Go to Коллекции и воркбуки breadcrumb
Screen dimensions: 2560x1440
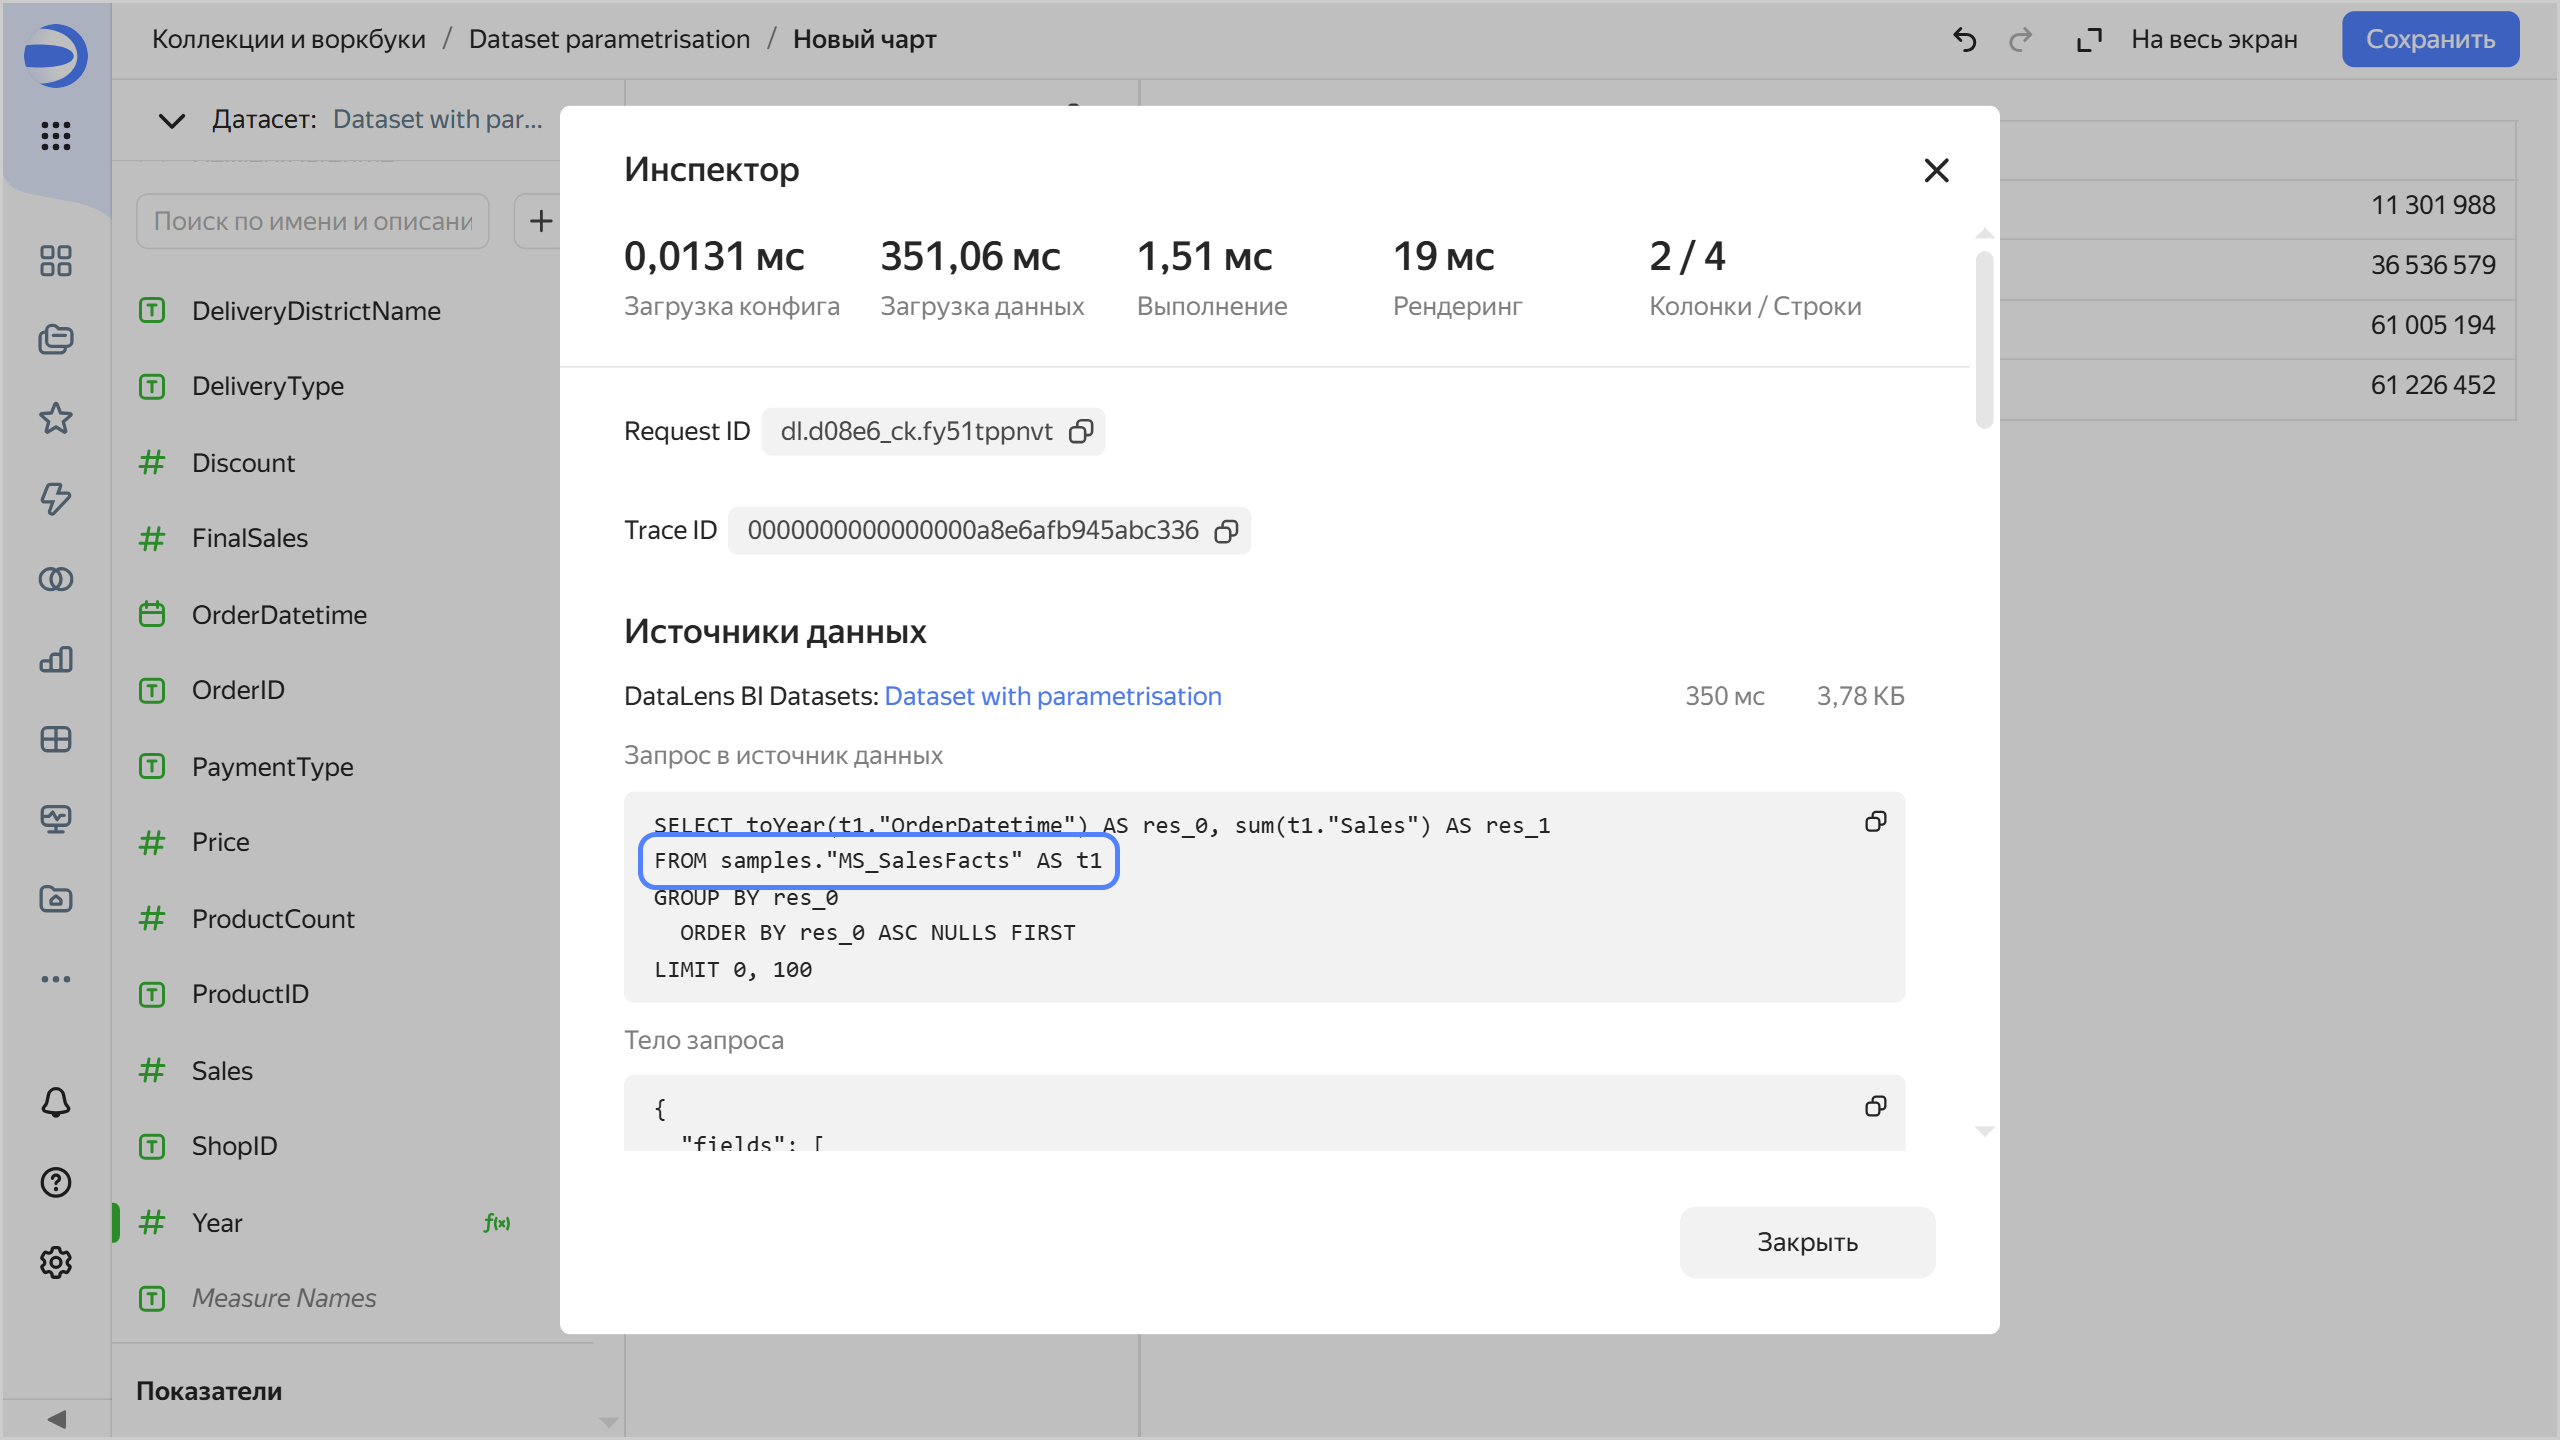tap(288, 40)
